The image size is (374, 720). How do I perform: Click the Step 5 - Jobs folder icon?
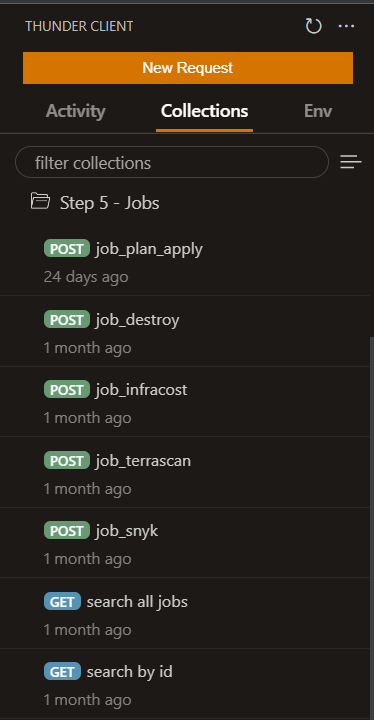40,202
